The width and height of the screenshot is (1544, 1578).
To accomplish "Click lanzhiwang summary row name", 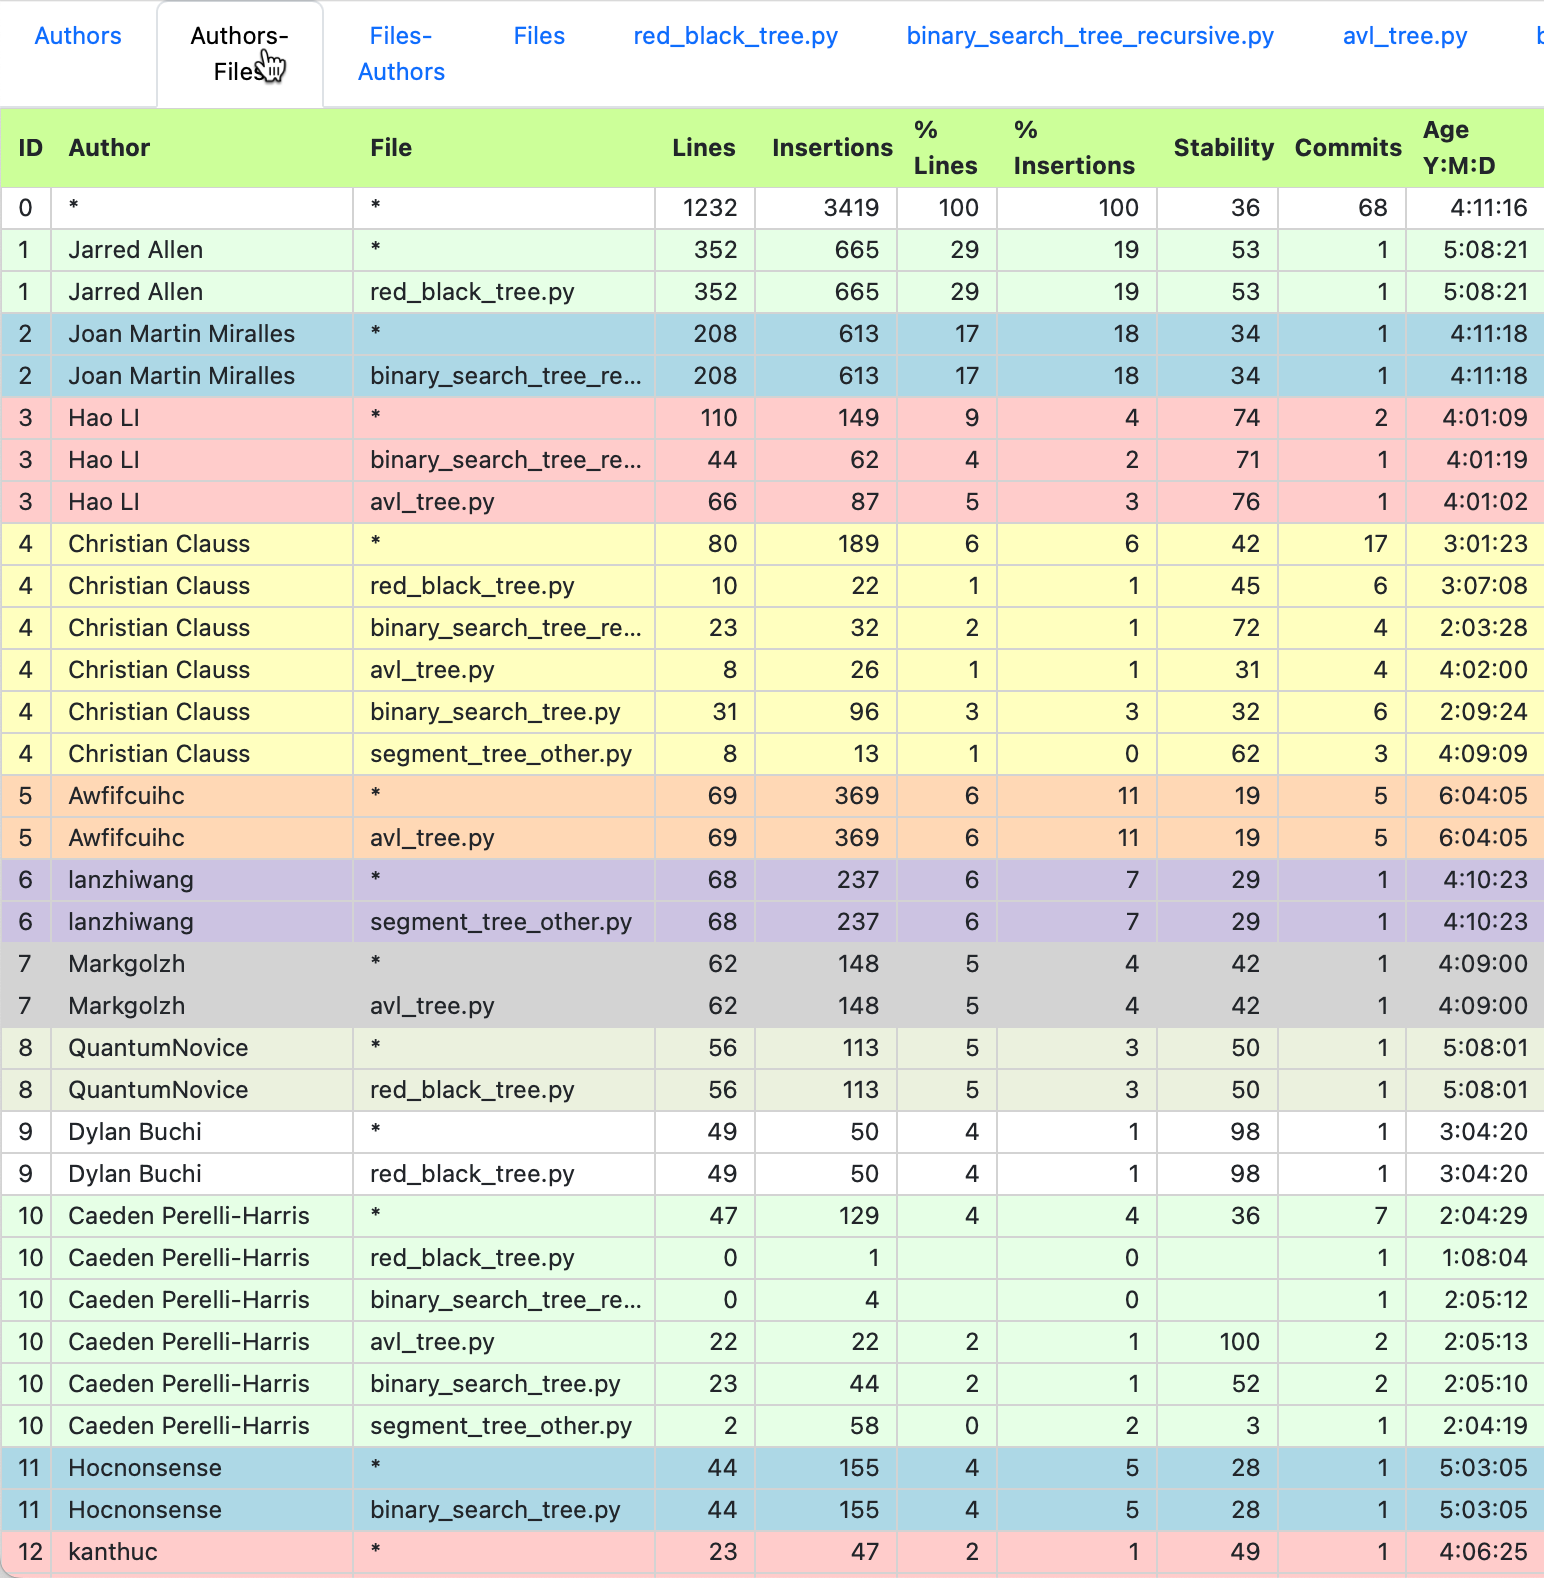I will pyautogui.click(x=131, y=880).
